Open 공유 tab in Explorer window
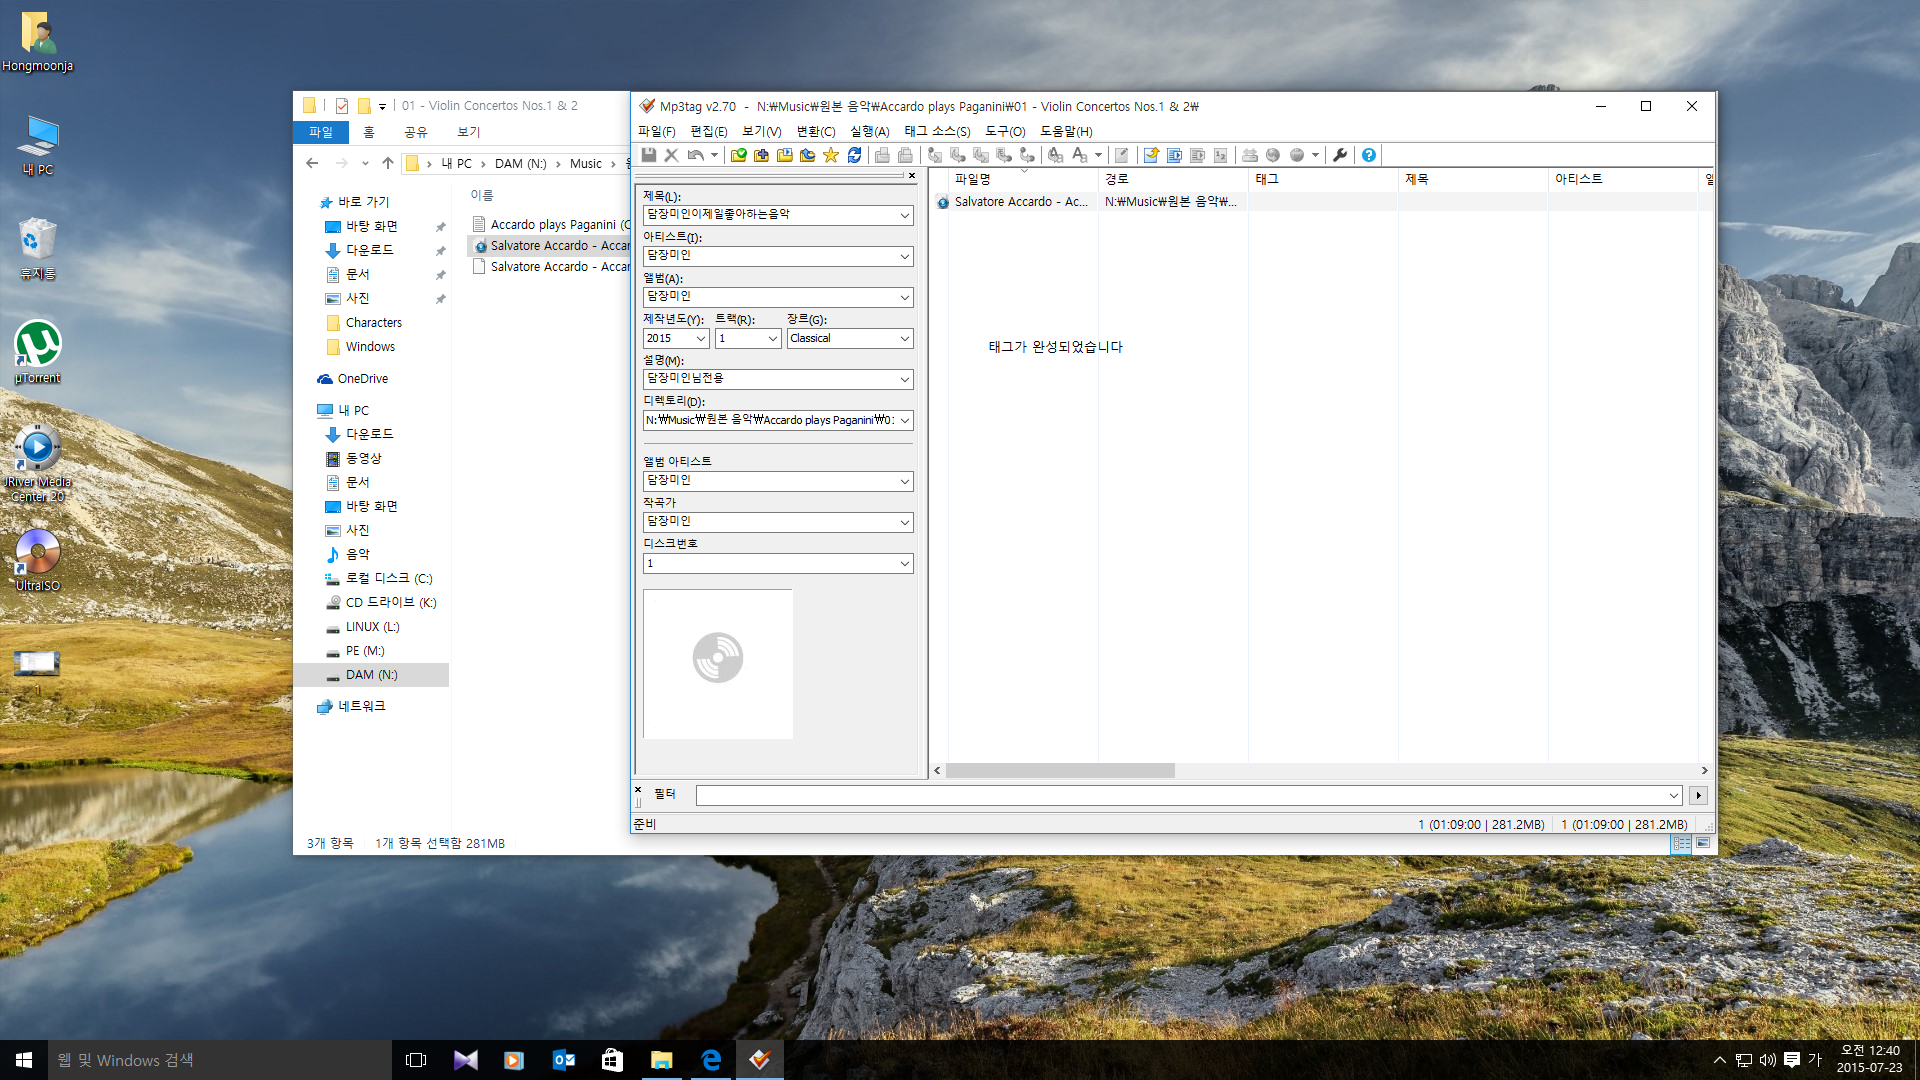This screenshot has width=1920, height=1080. pos(416,132)
